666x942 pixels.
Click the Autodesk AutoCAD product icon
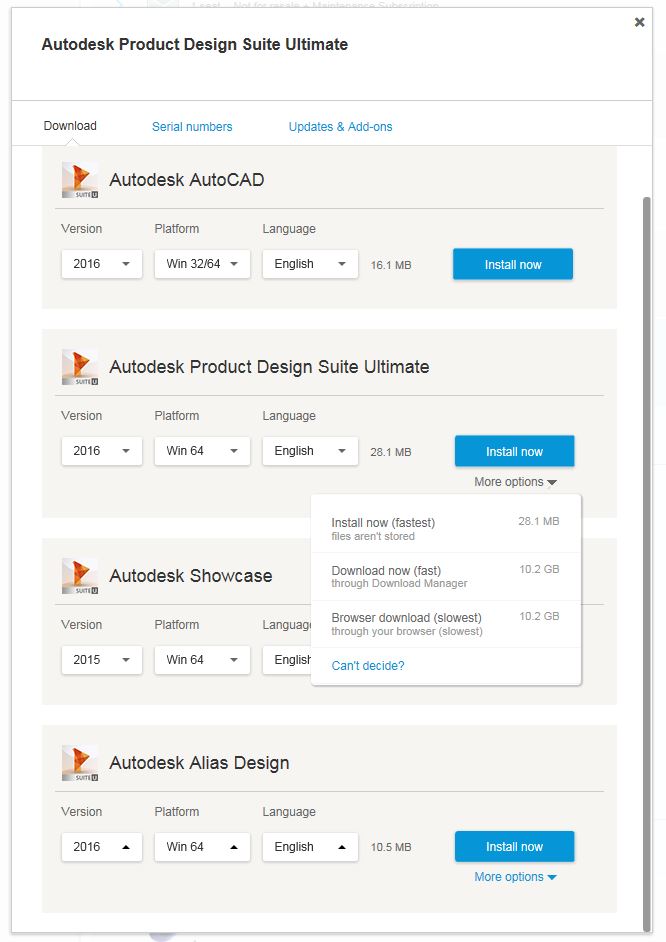[78, 178]
